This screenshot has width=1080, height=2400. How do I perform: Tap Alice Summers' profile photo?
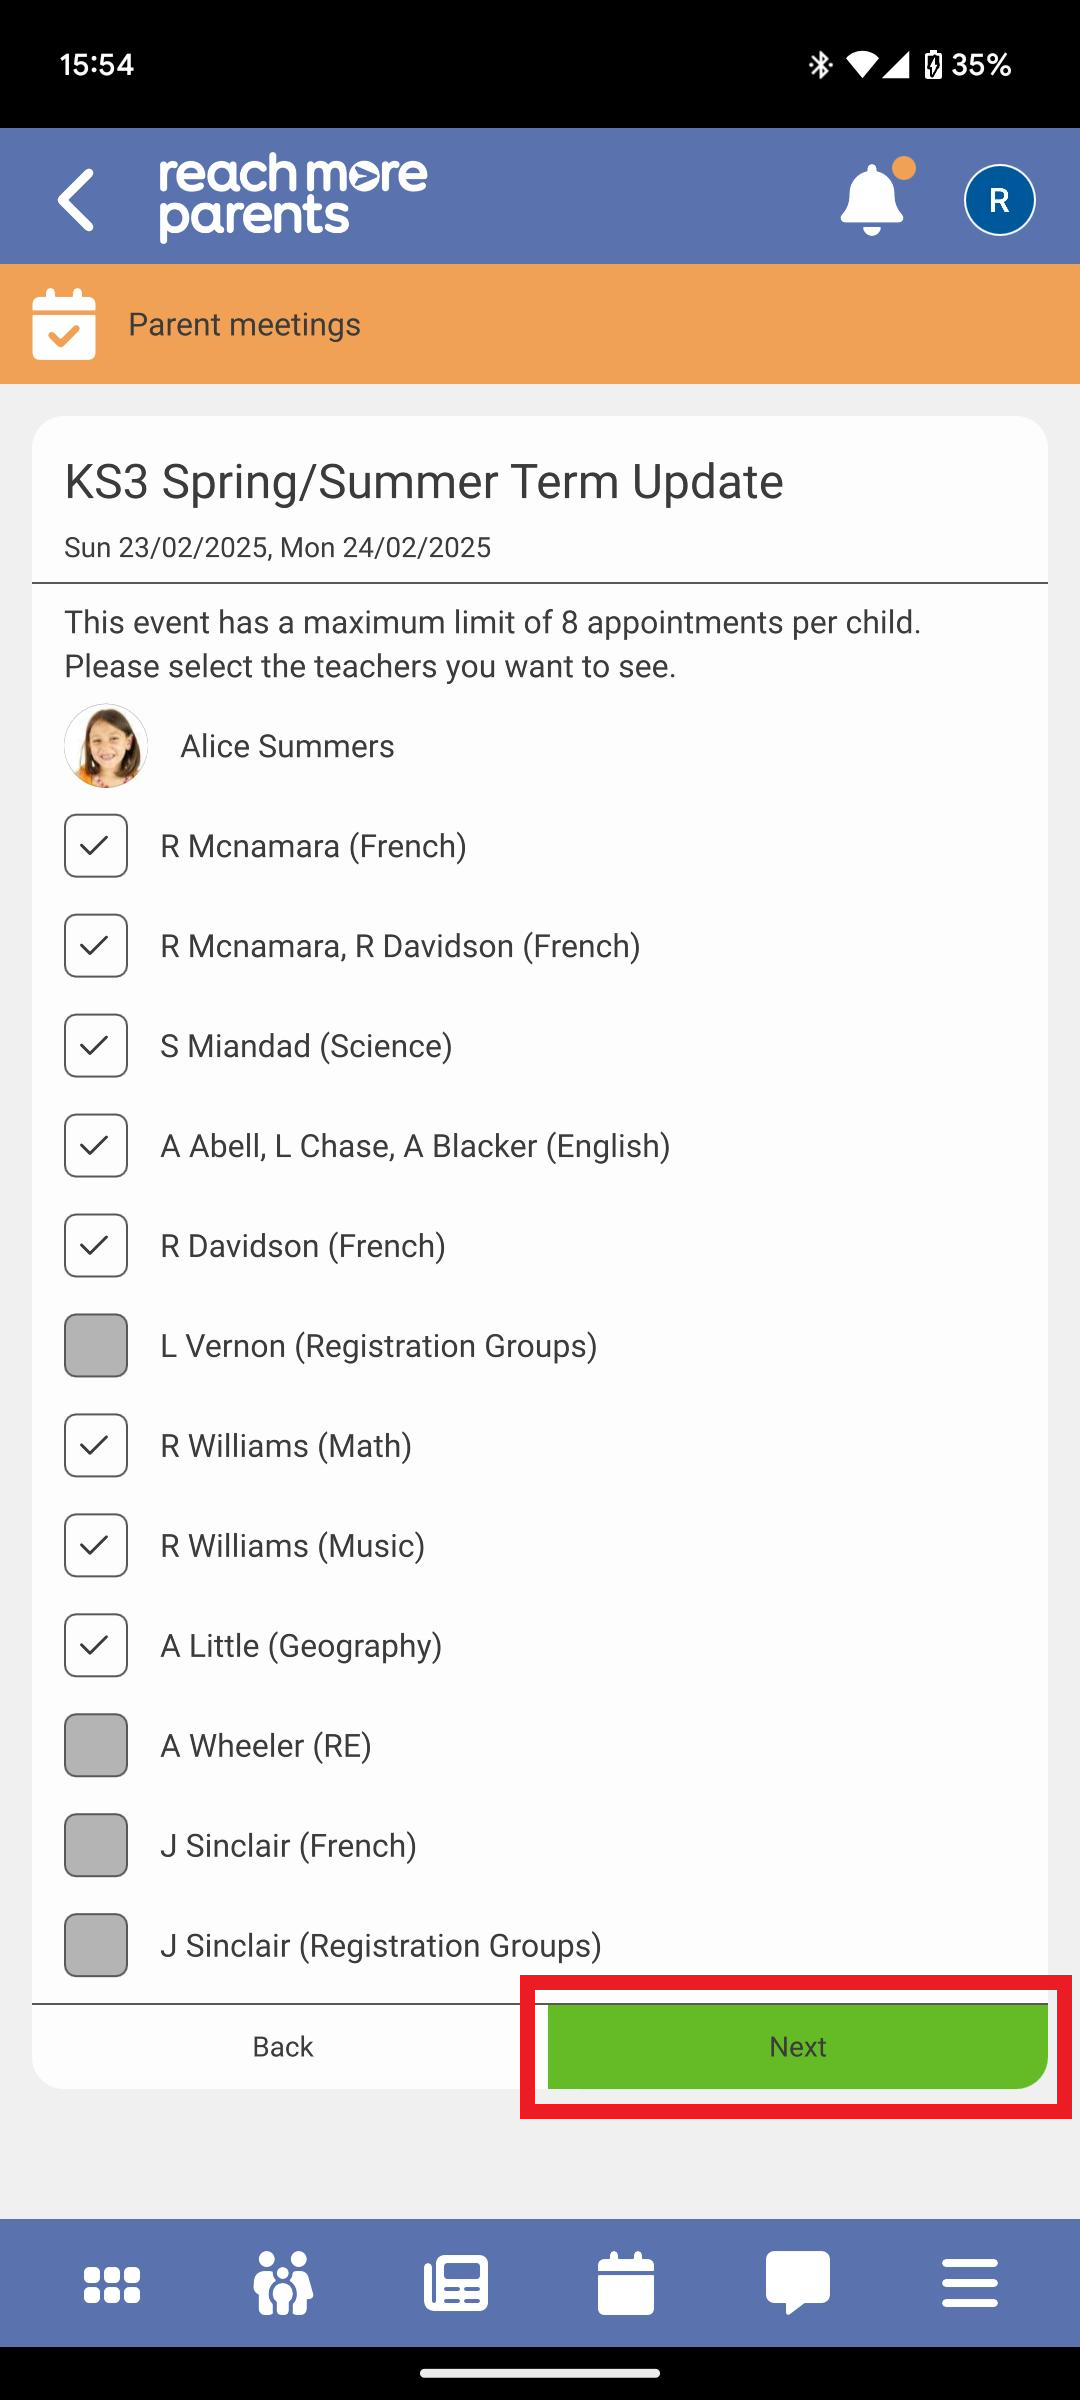[x=106, y=746]
